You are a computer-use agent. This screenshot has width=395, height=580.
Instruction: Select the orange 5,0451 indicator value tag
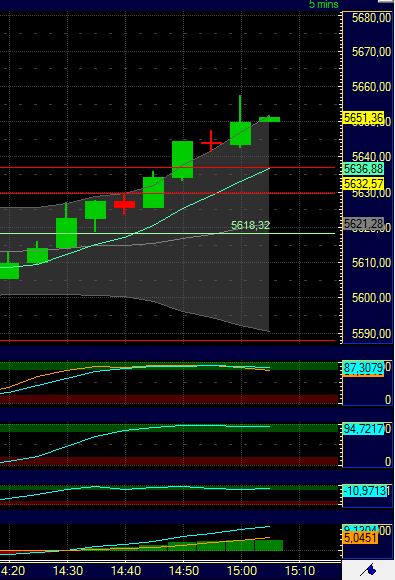click(x=361, y=537)
